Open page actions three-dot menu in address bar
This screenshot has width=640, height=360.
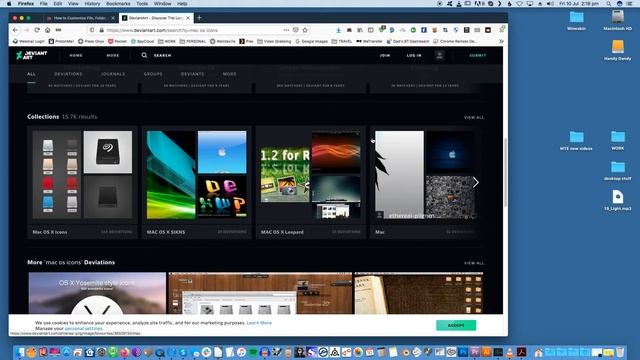click(x=286, y=30)
